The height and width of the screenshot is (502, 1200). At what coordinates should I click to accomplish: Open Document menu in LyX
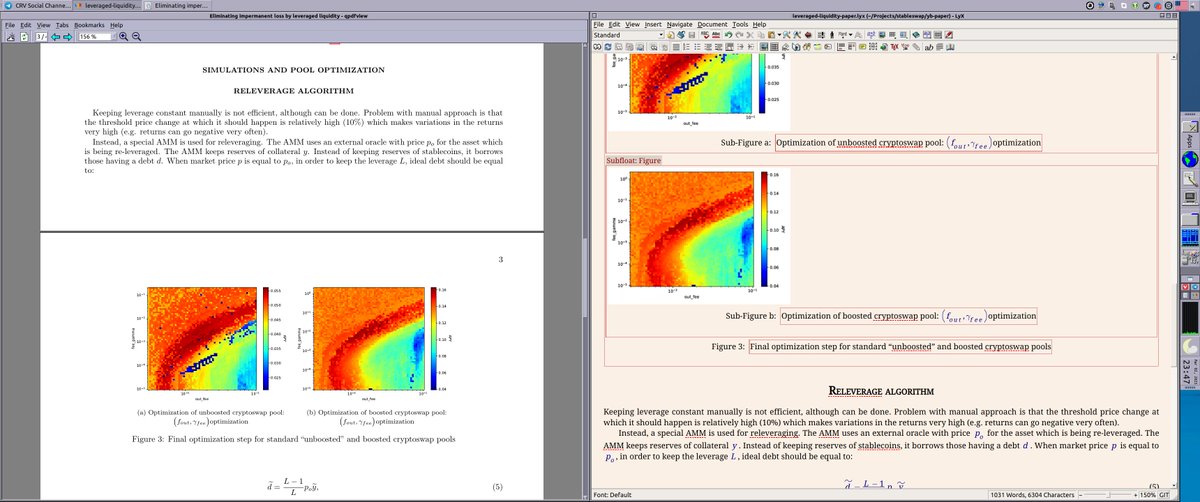712,23
